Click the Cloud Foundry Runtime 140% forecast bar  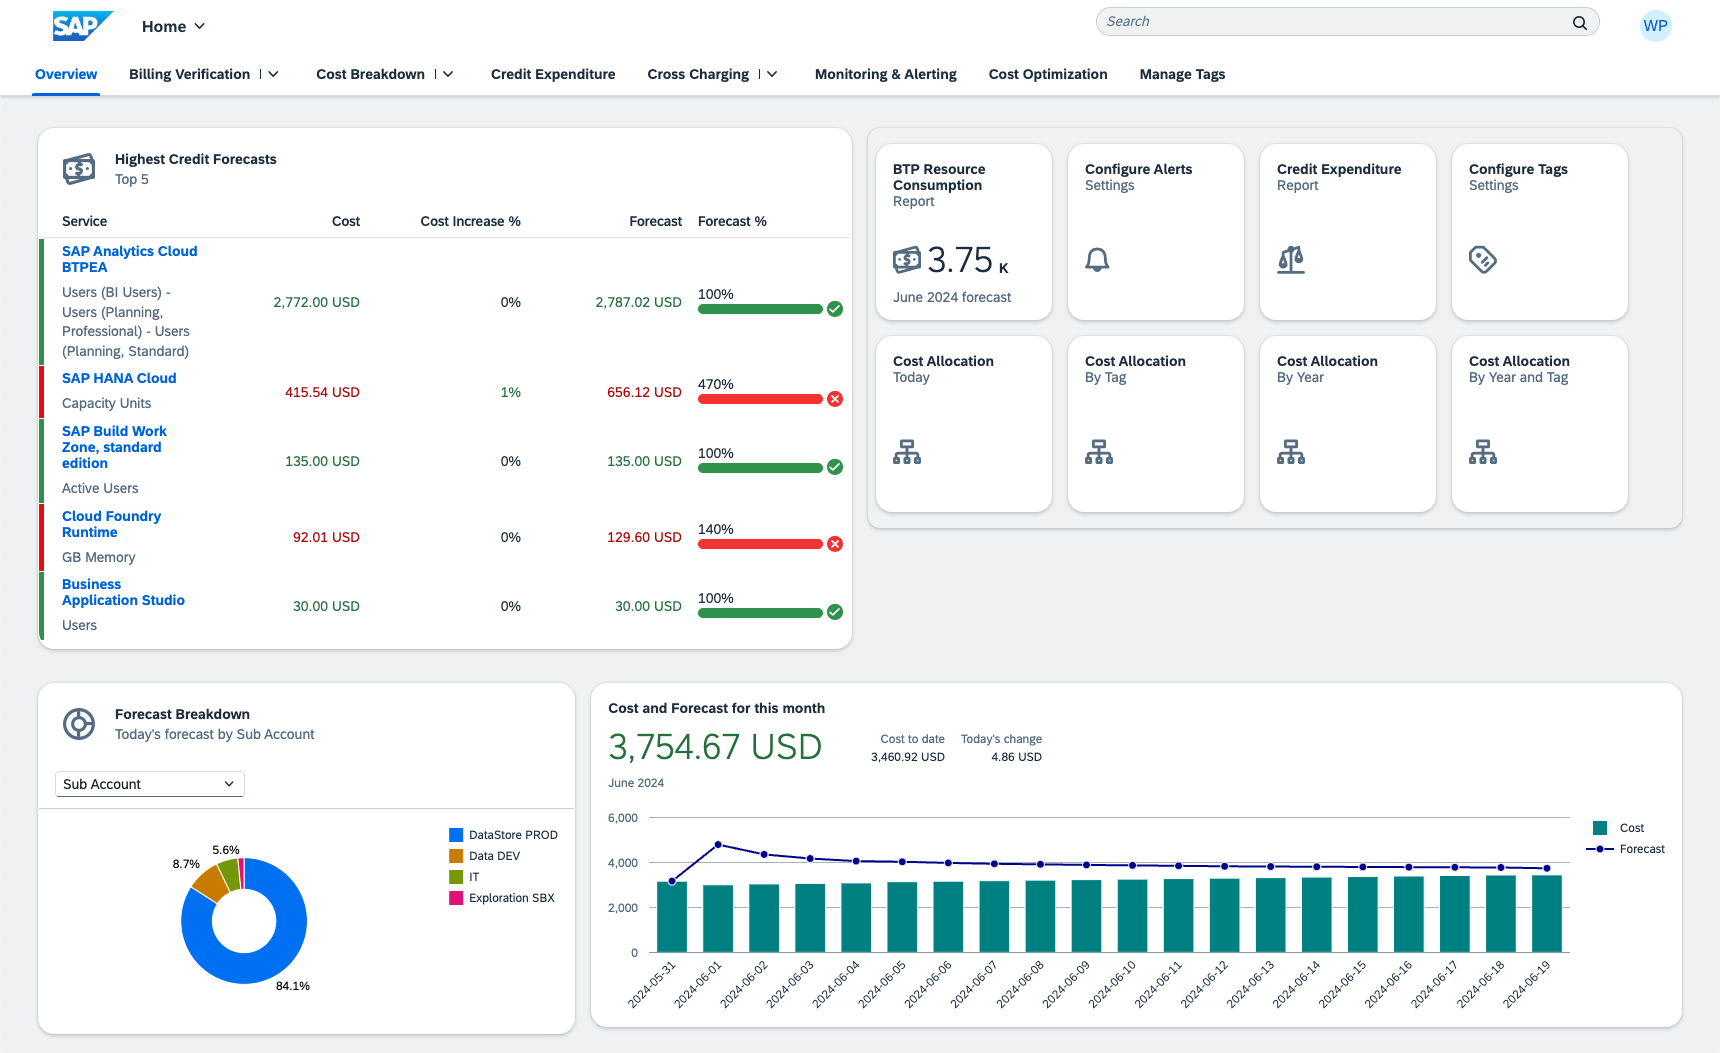760,544
